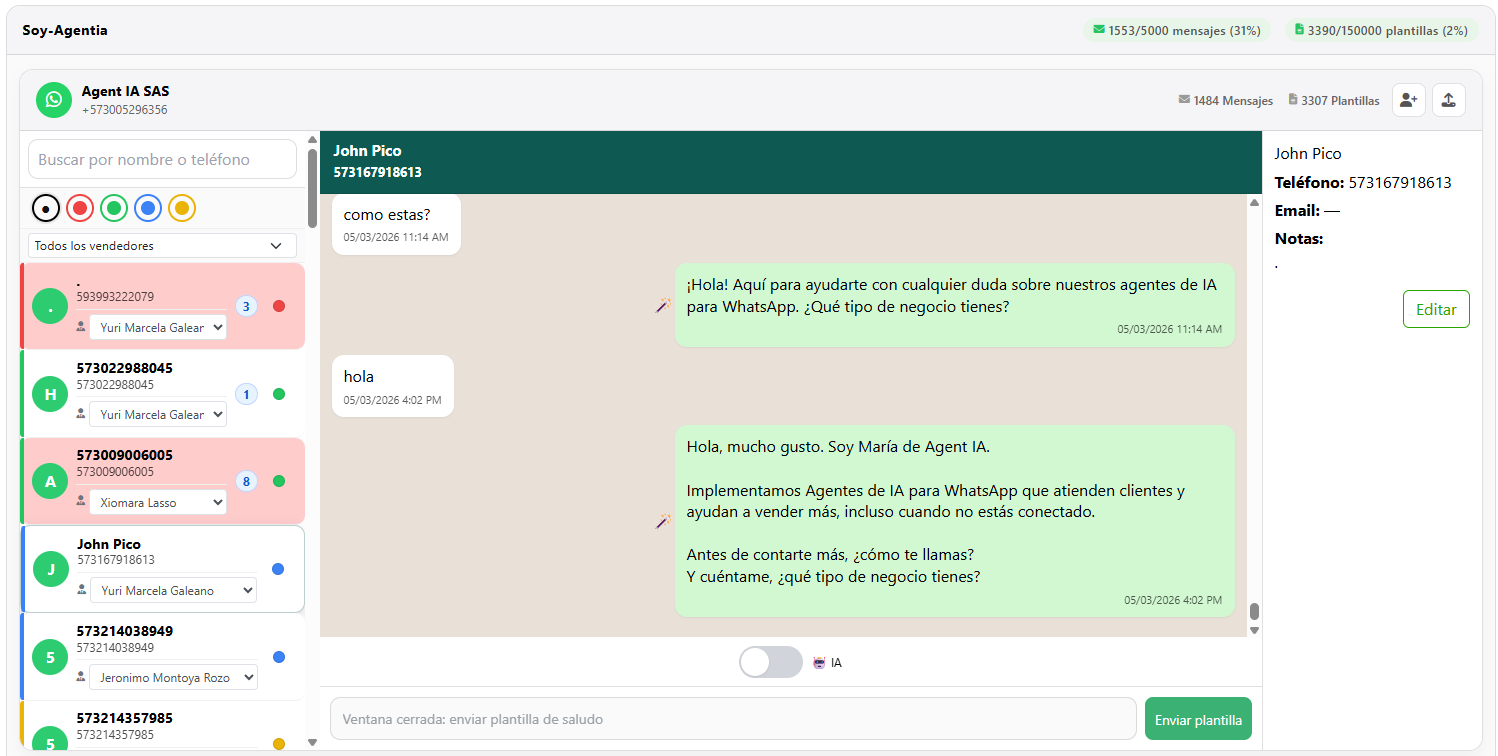Screen dimensions: 1498x756
Task: Click the "como estas?" message bubble
Action: pyautogui.click(x=396, y=224)
